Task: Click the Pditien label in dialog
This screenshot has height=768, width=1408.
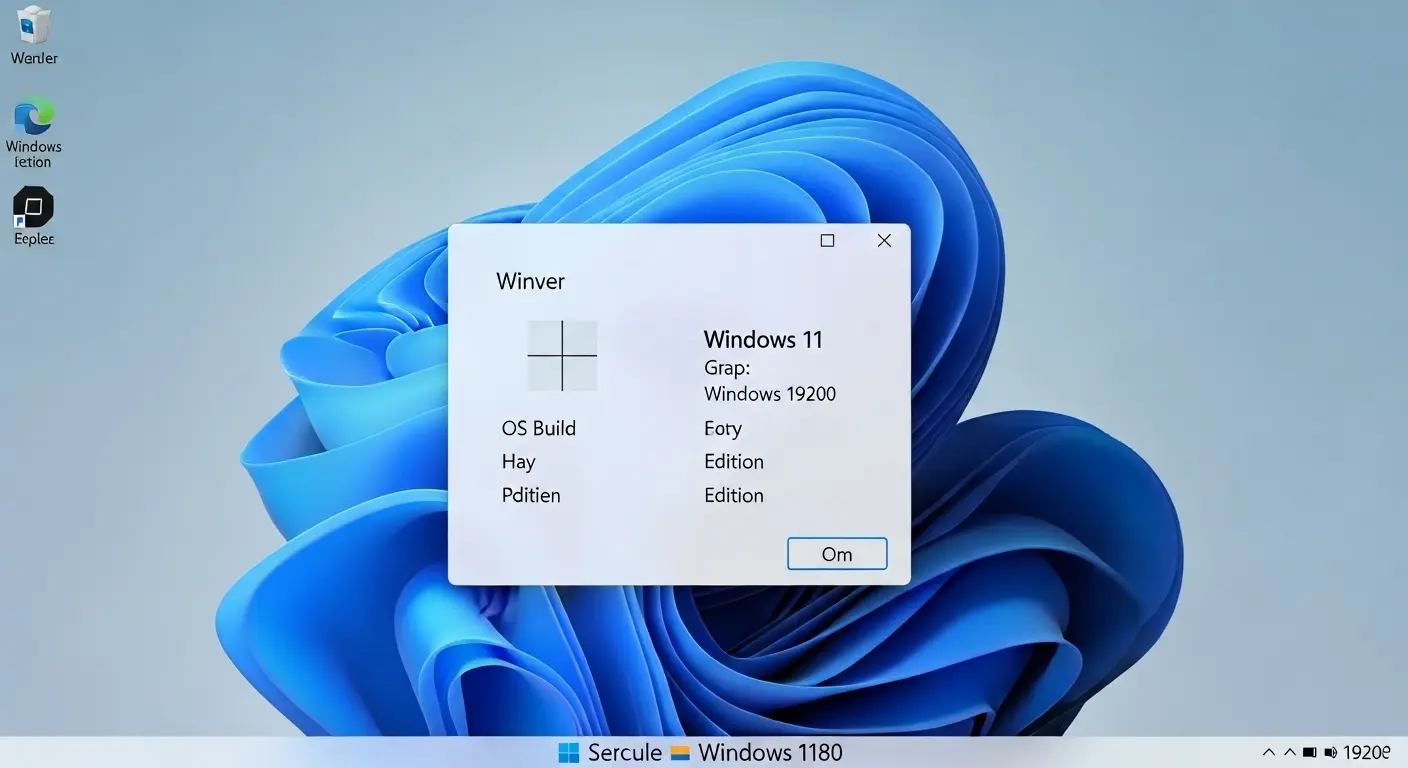Action: tap(531, 495)
